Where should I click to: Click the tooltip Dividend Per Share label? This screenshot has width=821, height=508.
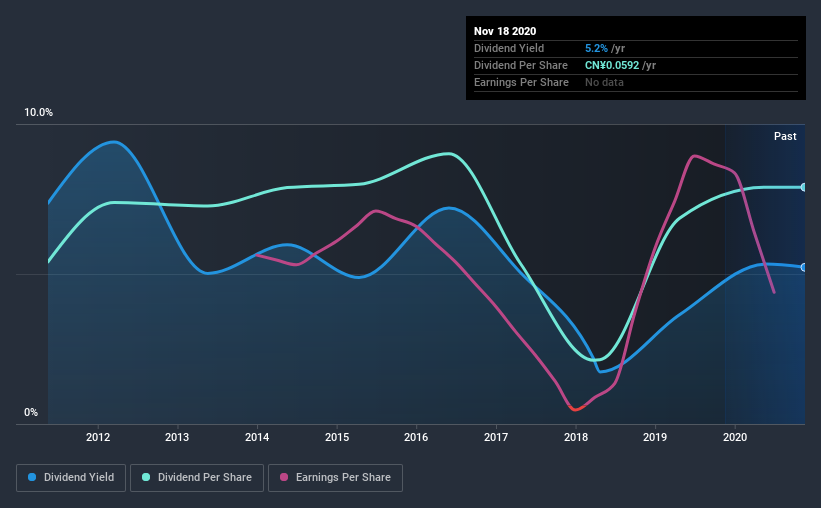point(521,65)
